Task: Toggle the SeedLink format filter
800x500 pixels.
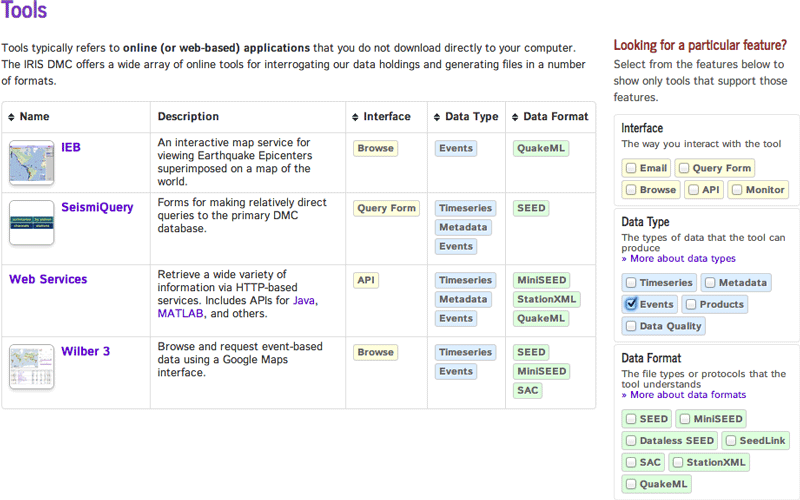Action: pyautogui.click(x=731, y=440)
